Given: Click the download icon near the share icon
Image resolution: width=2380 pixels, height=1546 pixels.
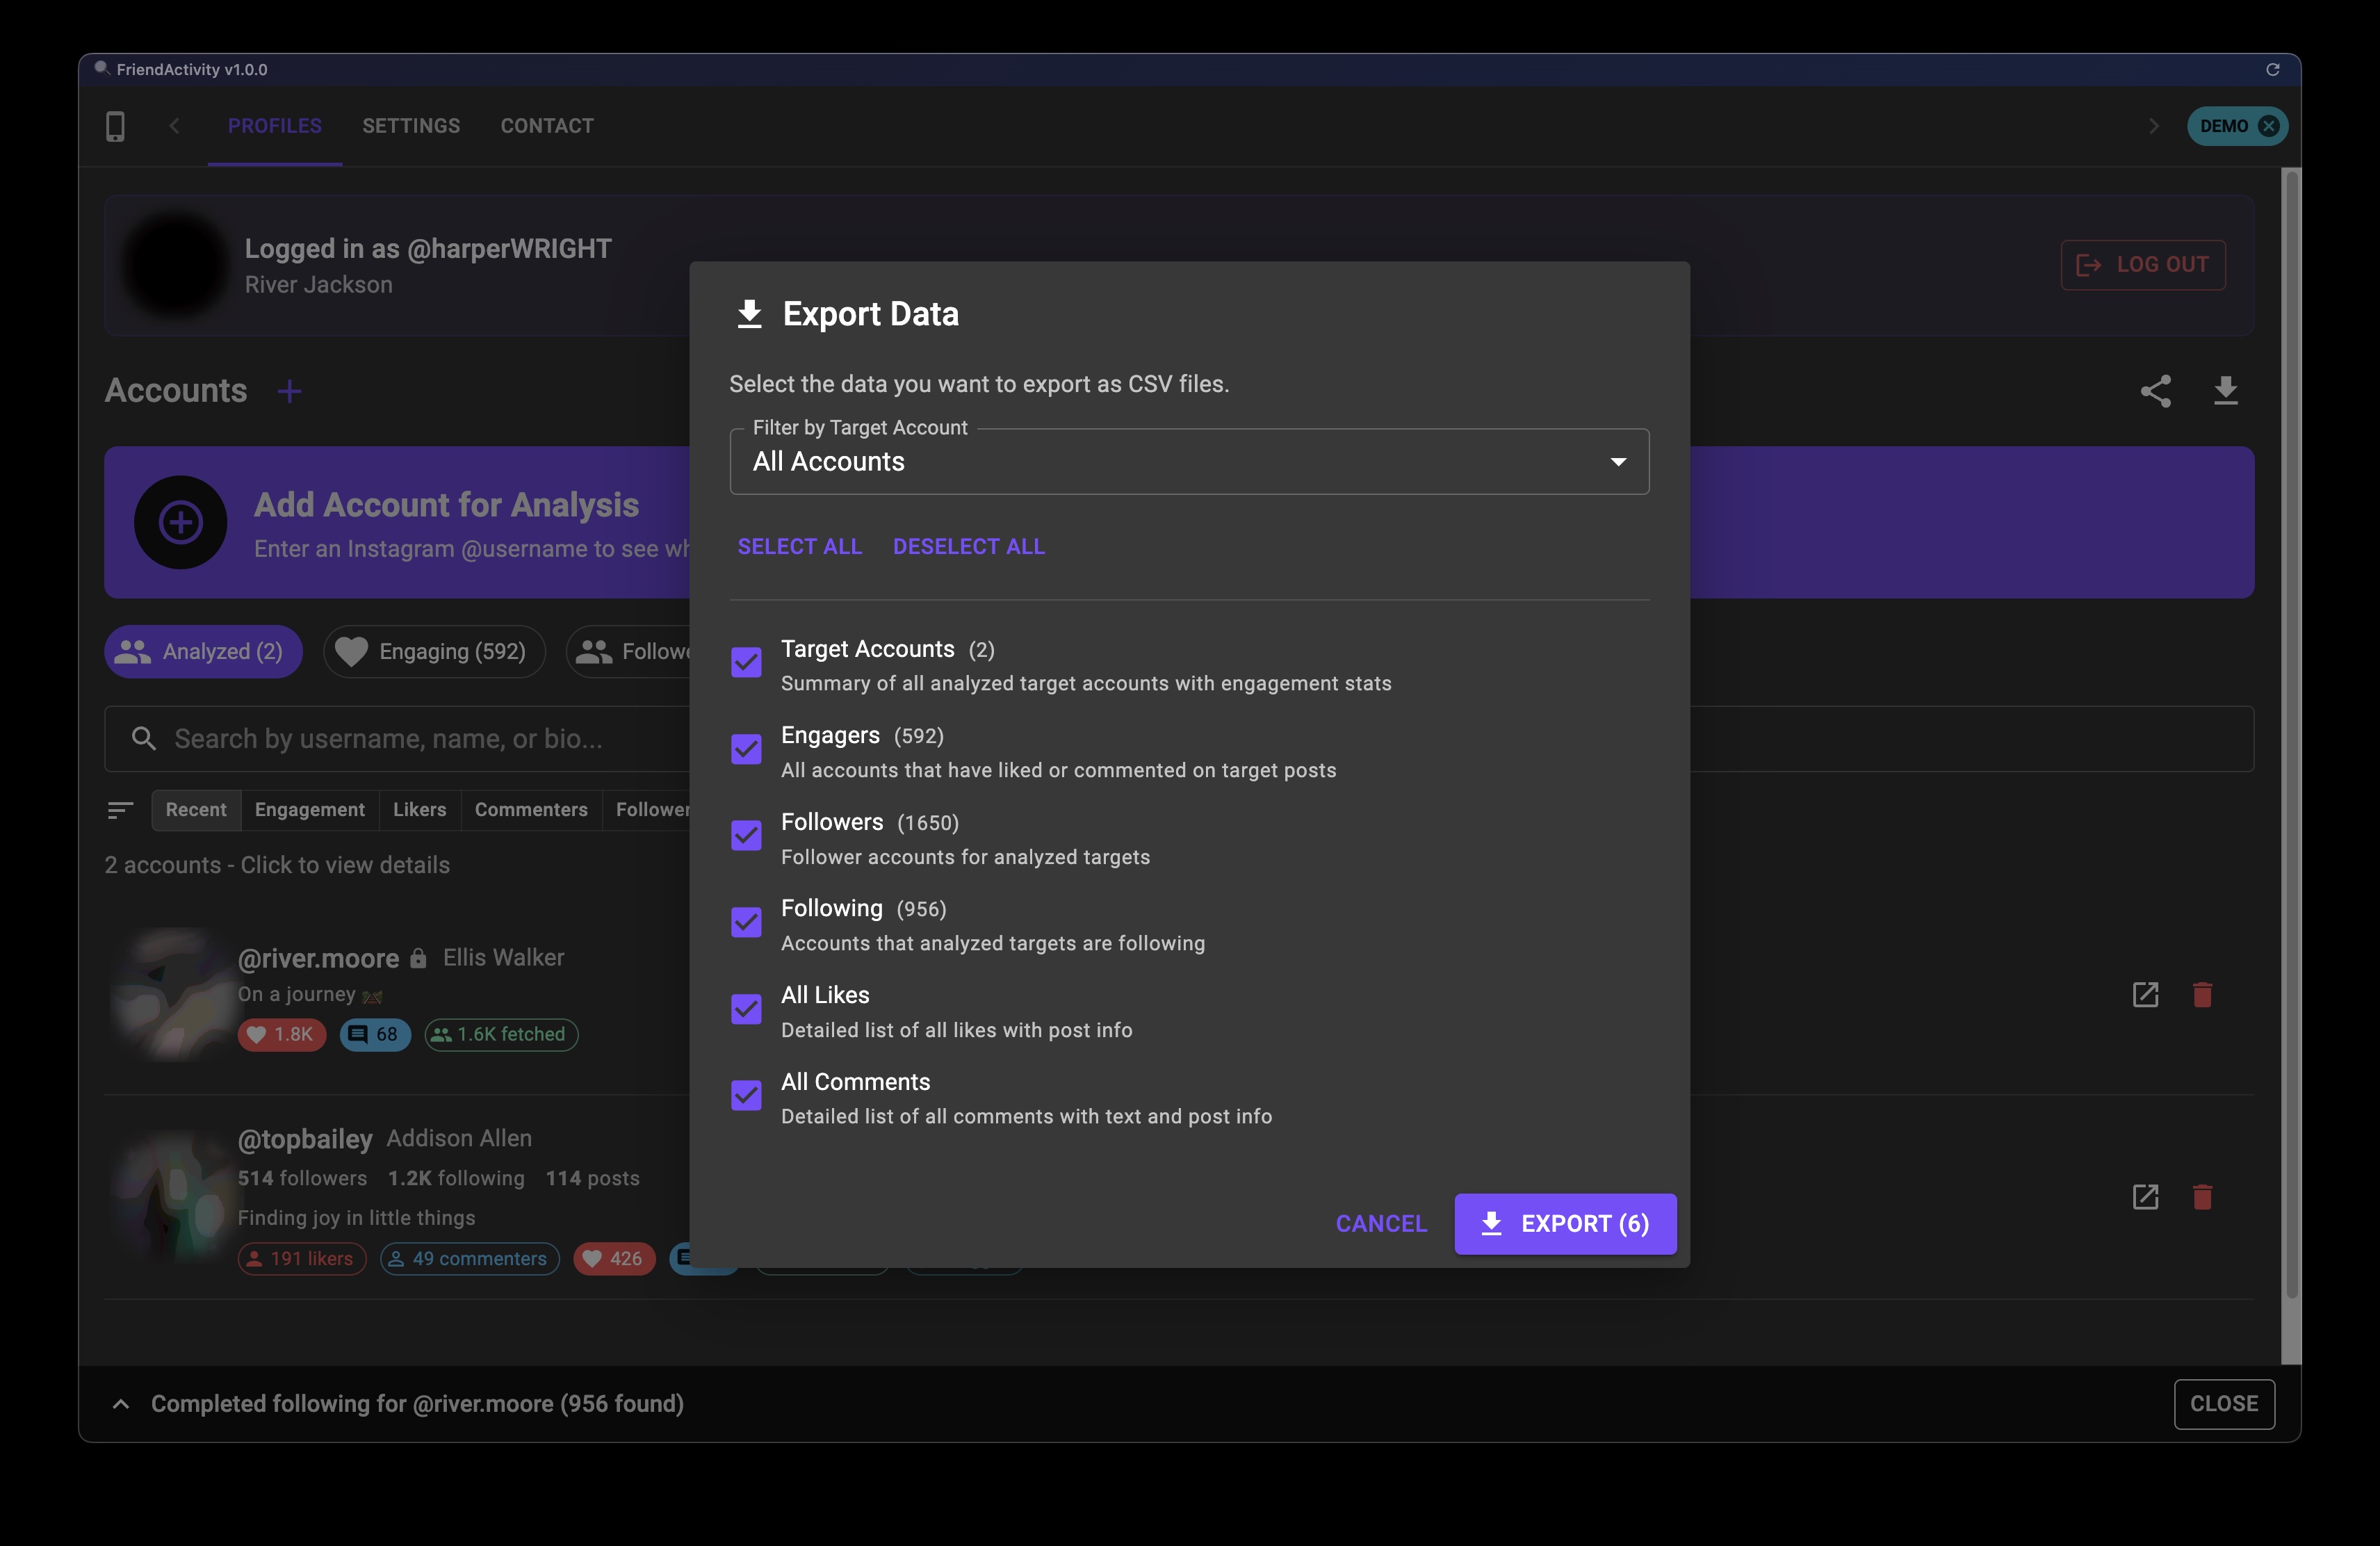Looking at the screenshot, I should coord(2225,391).
